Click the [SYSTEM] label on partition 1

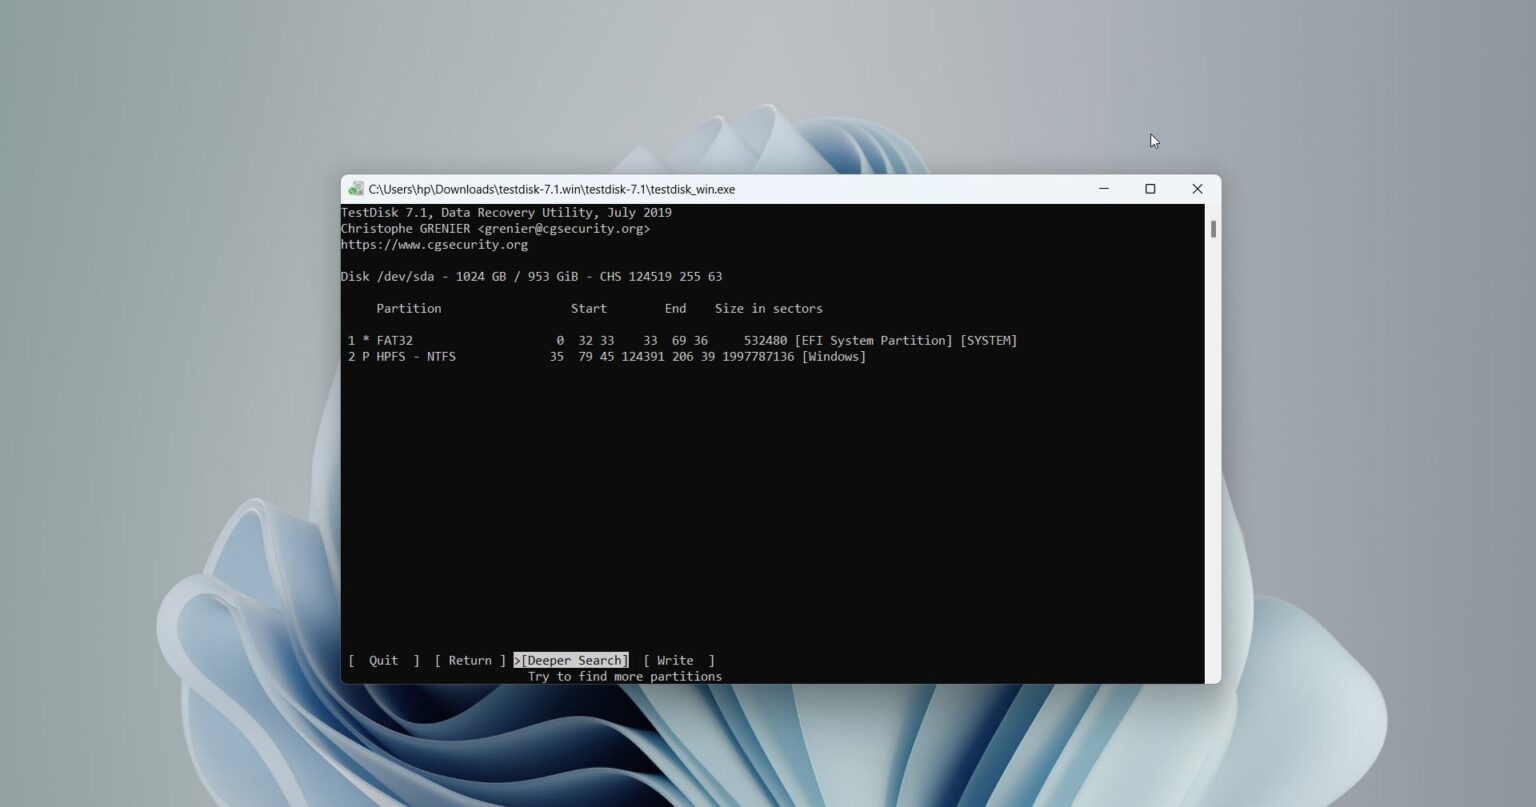pos(988,340)
